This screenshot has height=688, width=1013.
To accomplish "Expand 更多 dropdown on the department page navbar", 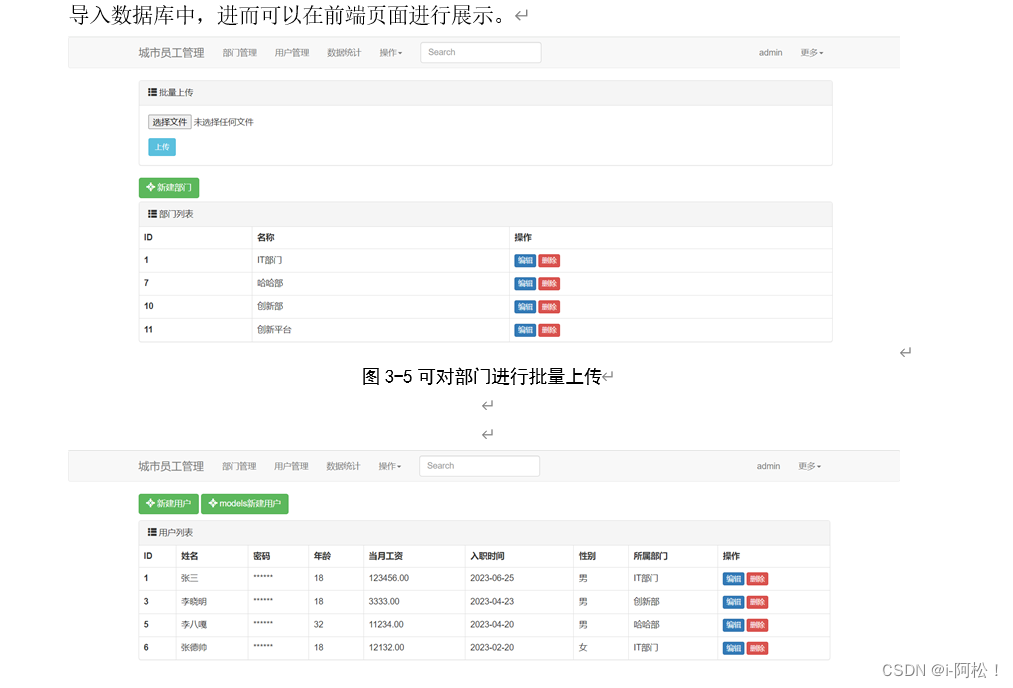I will (811, 53).
